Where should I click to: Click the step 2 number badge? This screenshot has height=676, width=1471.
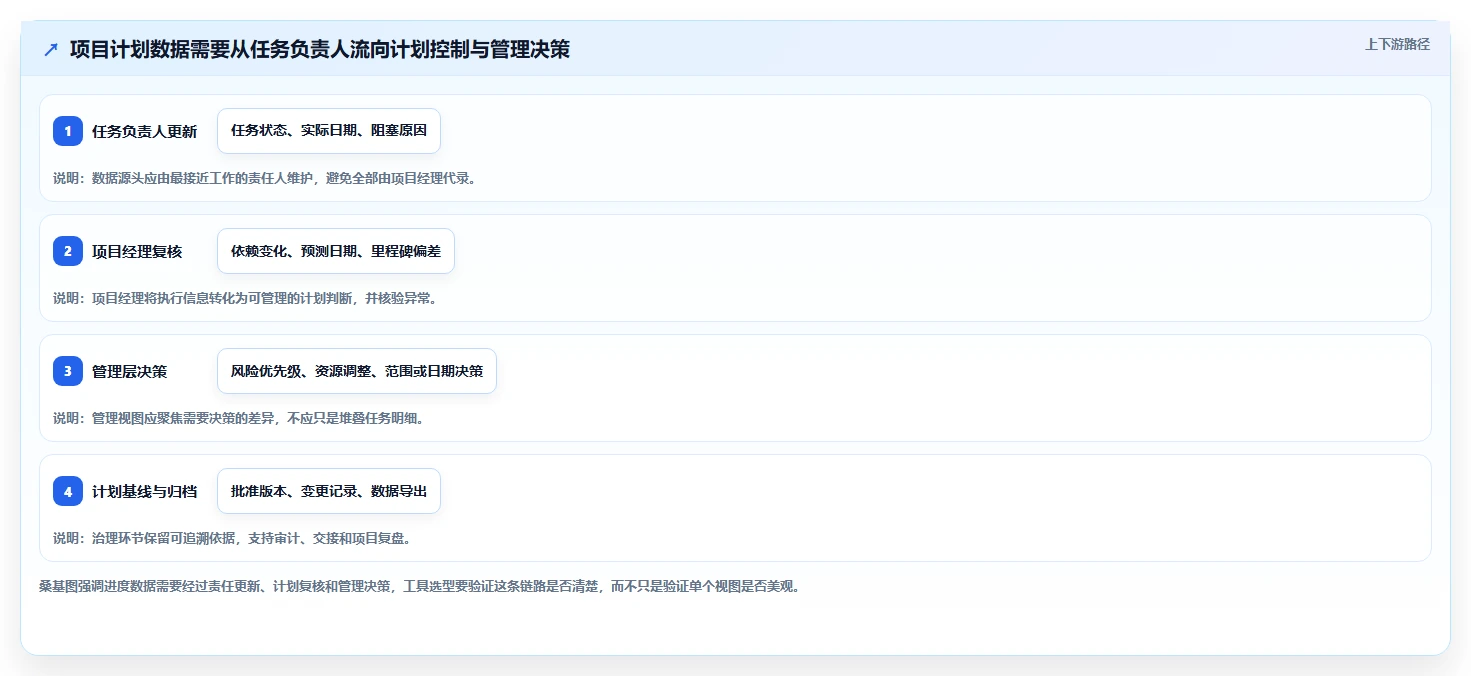(68, 251)
